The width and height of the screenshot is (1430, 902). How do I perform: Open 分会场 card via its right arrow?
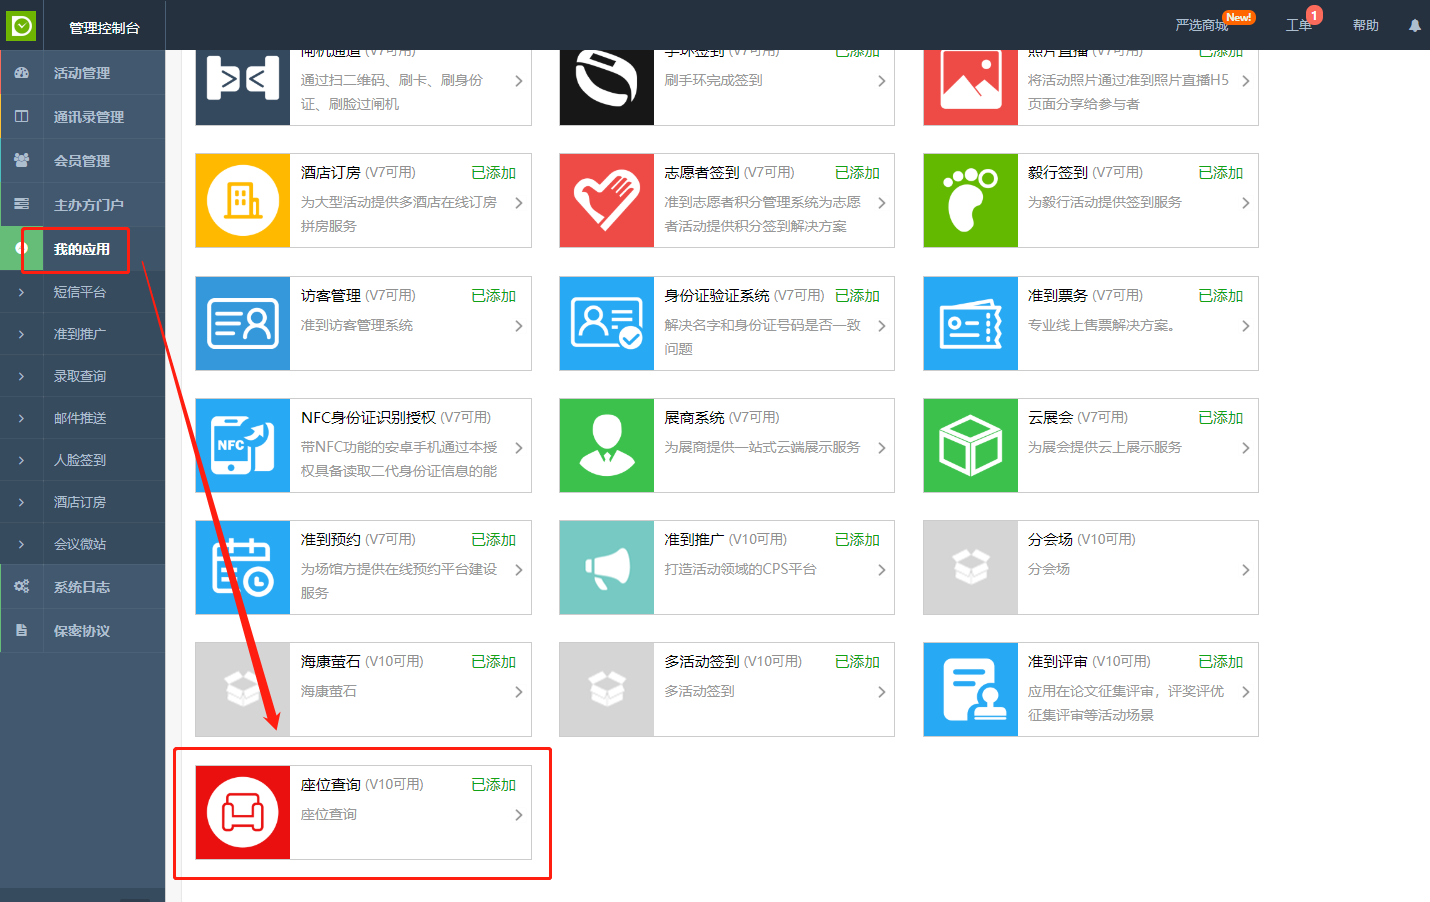click(x=1246, y=570)
